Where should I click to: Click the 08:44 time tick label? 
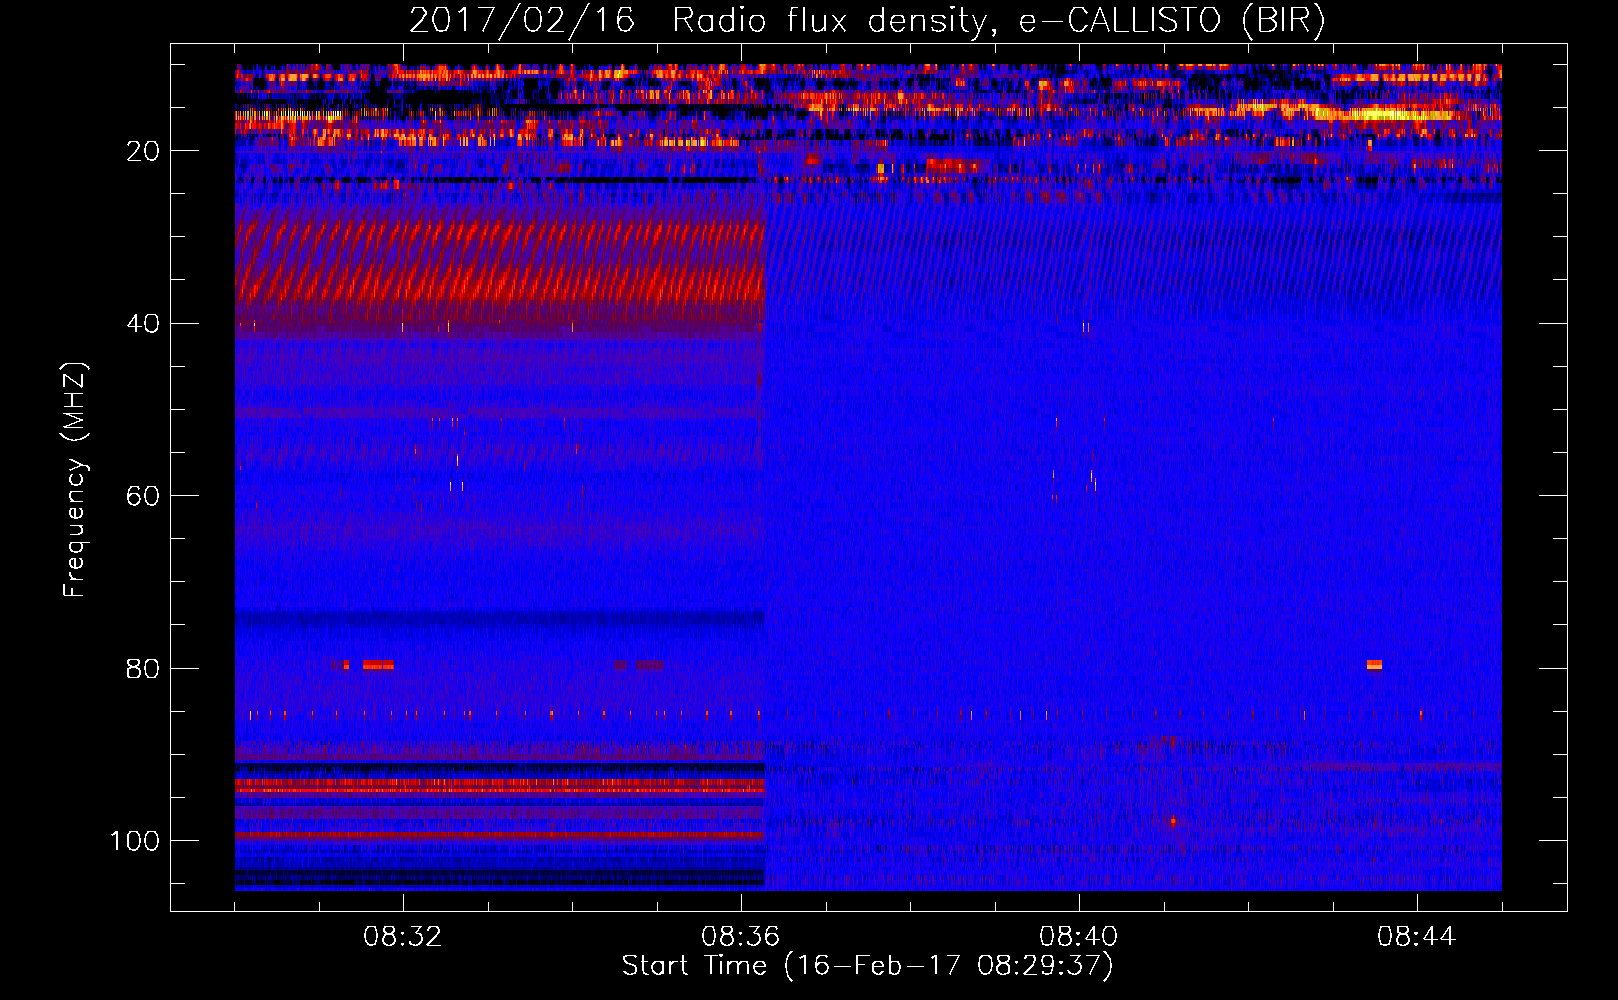tap(1416, 937)
